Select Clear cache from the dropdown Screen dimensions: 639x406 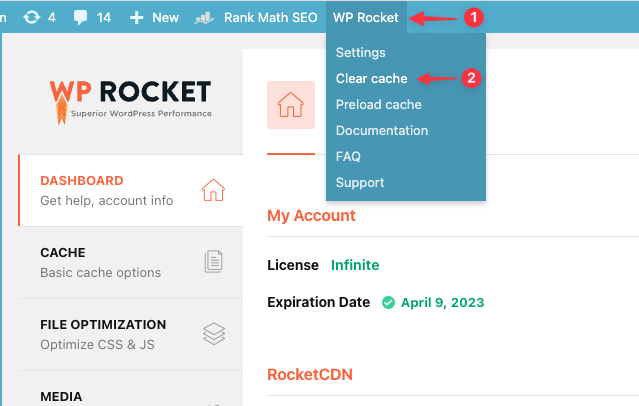[371, 78]
